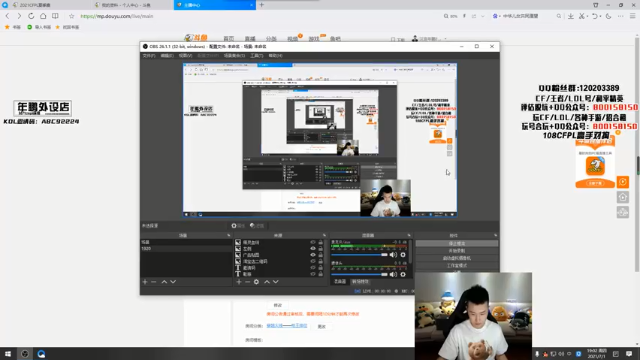640x360 pixels.
Task: Mute the first audio mixer channel
Action: 393,255
